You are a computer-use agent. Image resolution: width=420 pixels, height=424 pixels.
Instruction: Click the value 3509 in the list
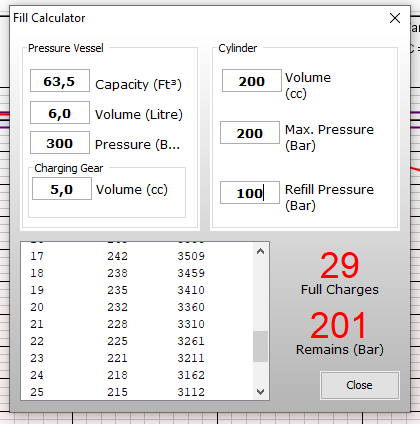click(x=191, y=256)
